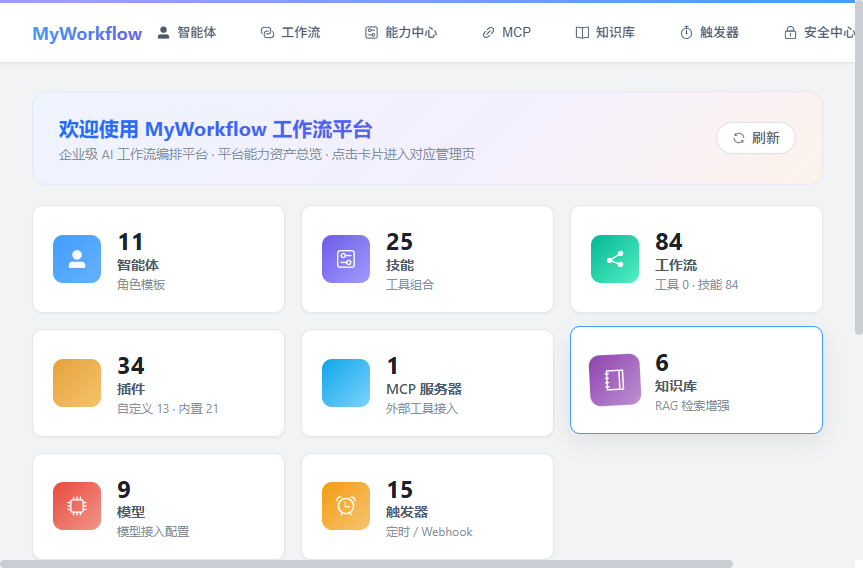The image size is (863, 568).
Task: Click the number 9 on 模型 card
Action: pyautogui.click(x=124, y=490)
